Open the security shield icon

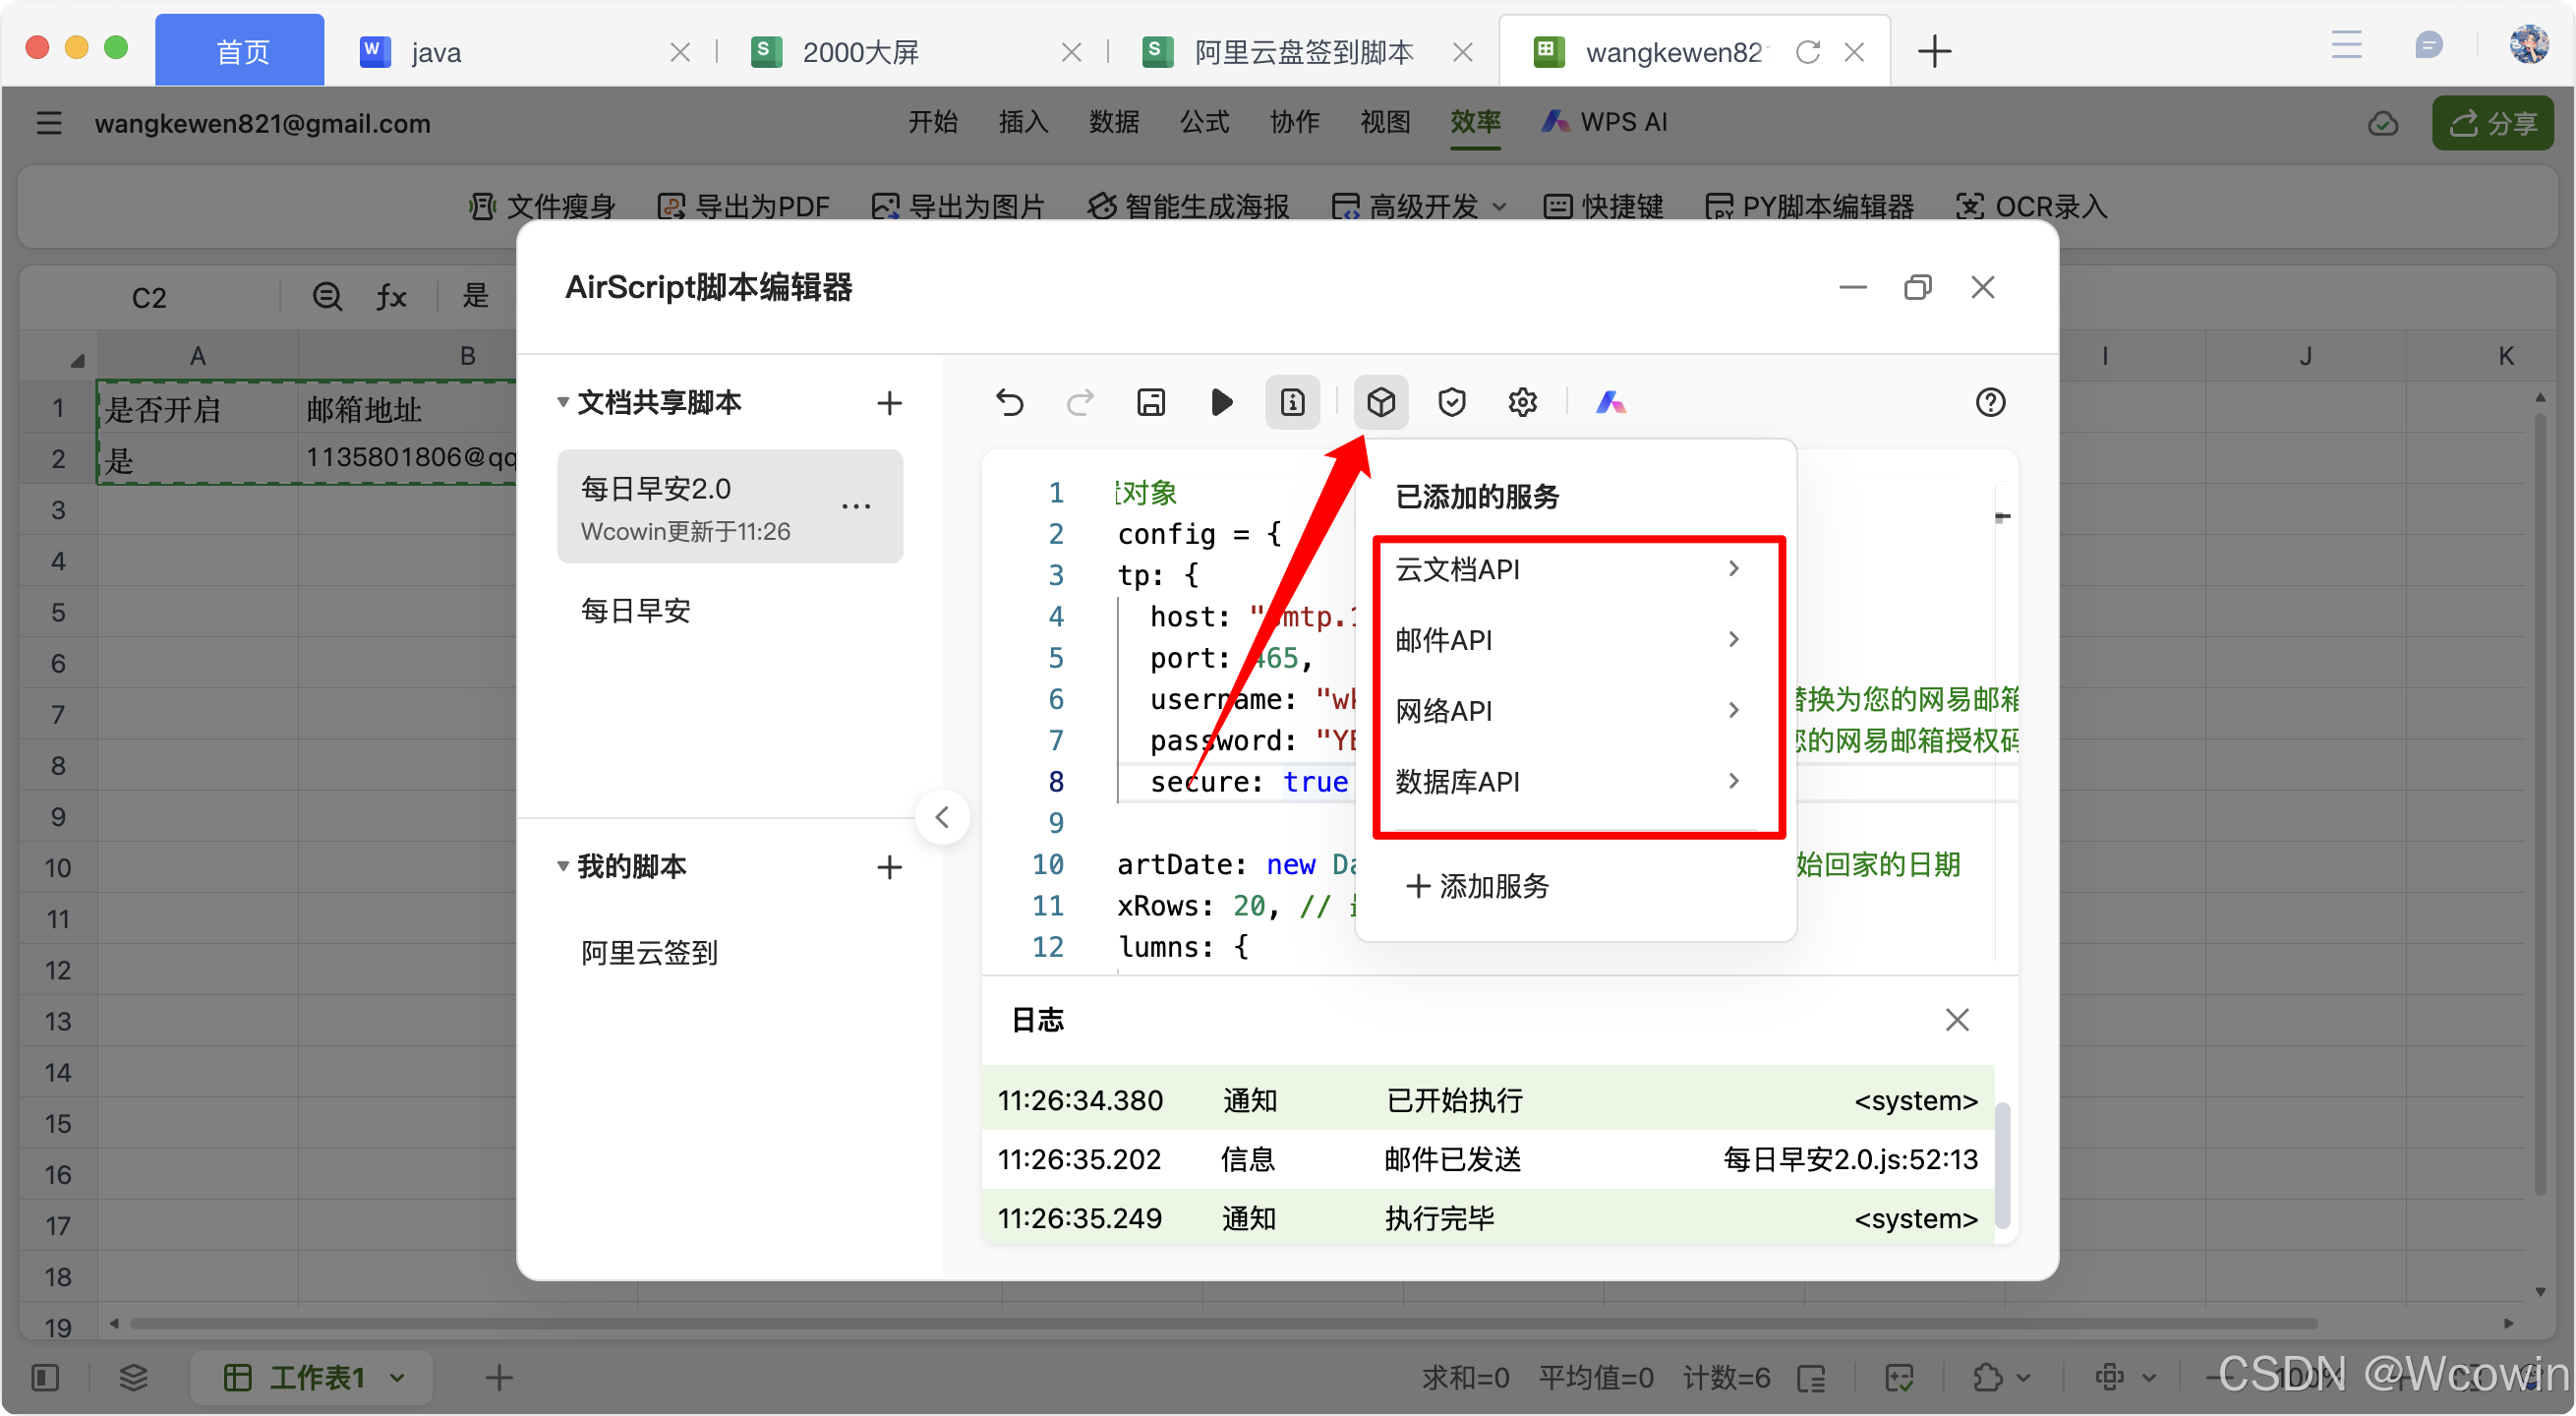1451,403
